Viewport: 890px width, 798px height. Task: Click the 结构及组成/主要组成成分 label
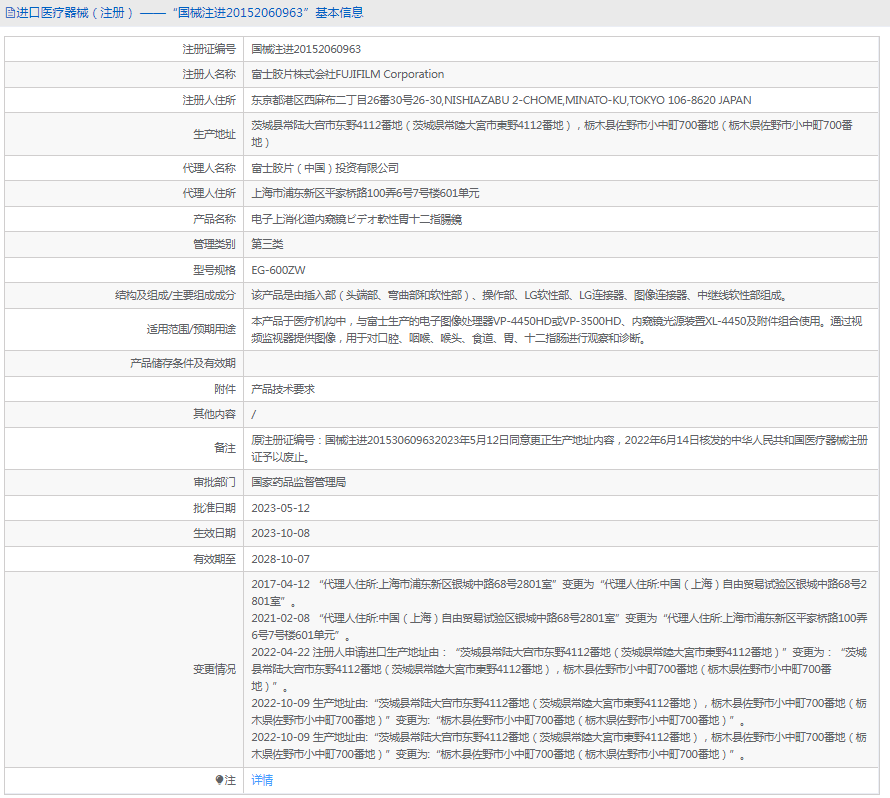(175, 295)
